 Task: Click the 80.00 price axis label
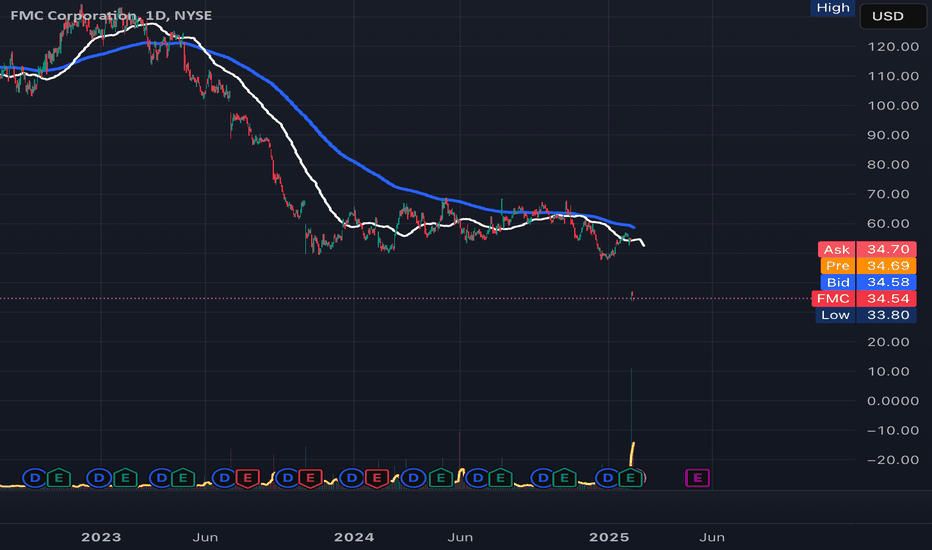(888, 165)
